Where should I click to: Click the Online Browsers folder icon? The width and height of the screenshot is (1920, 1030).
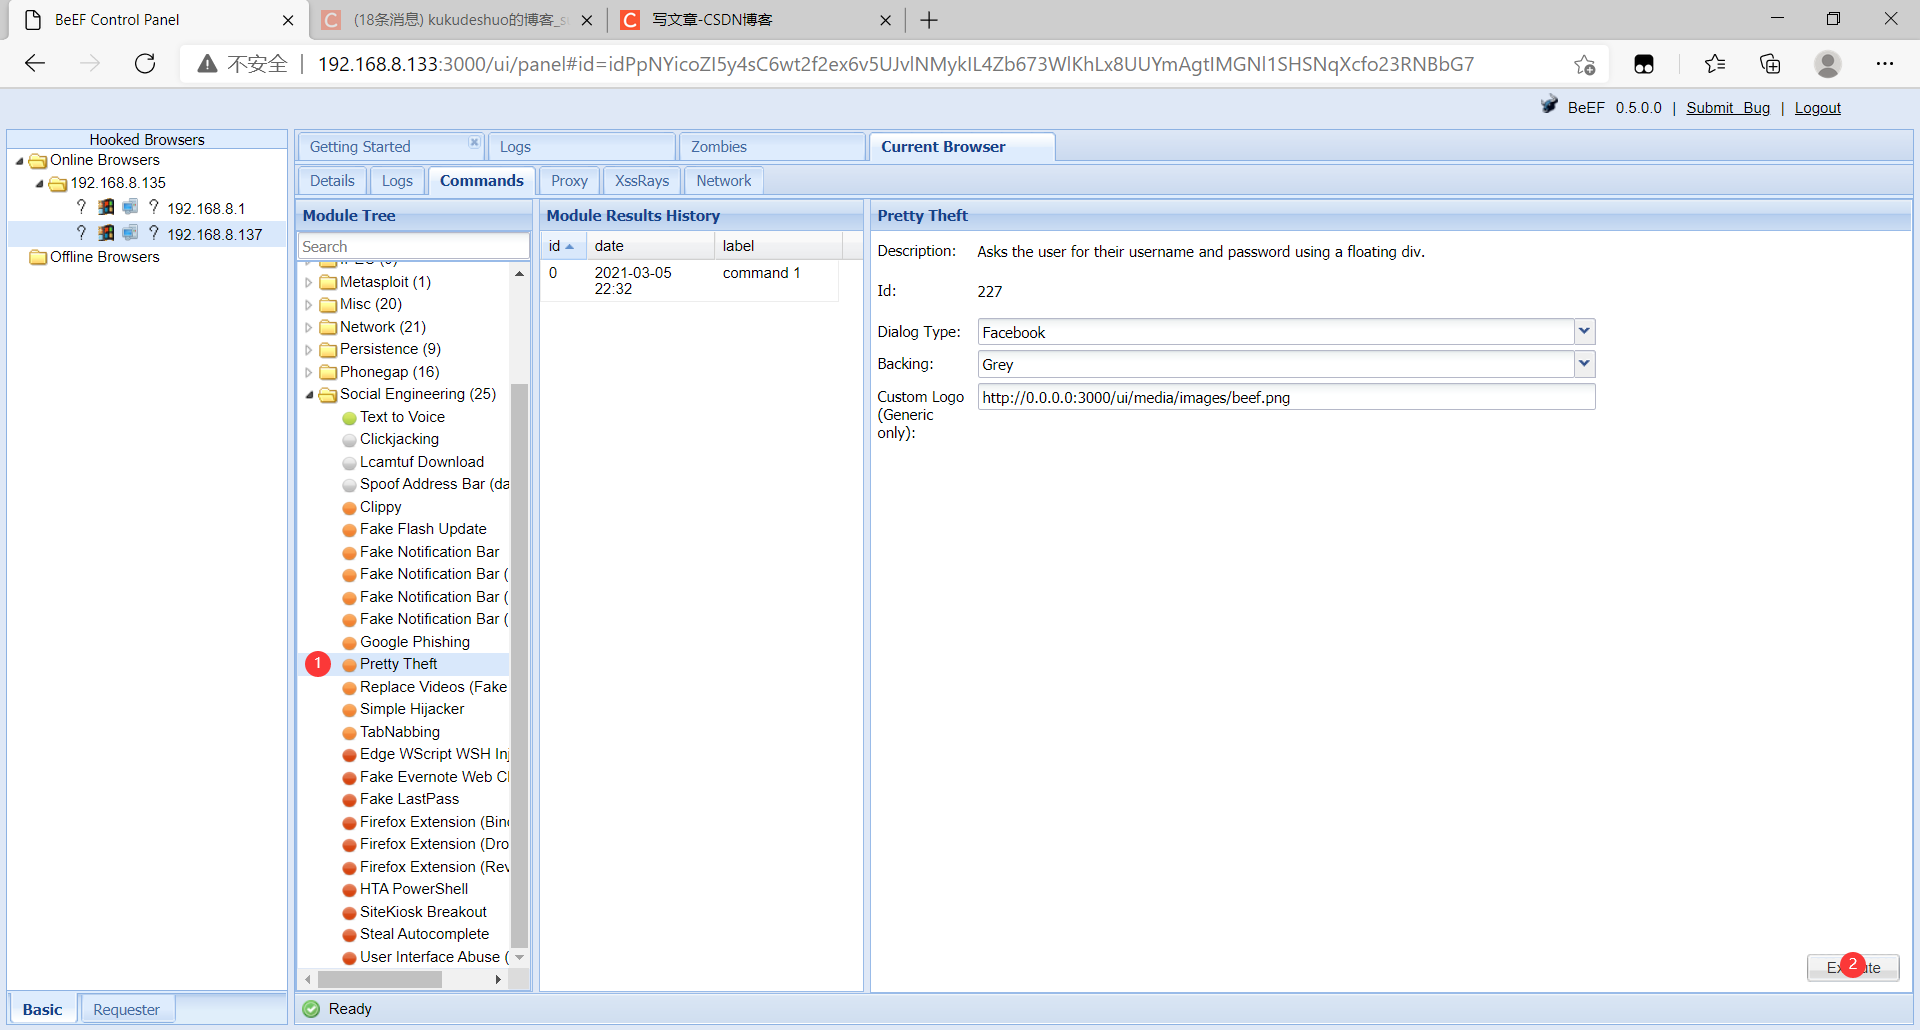pyautogui.click(x=38, y=161)
